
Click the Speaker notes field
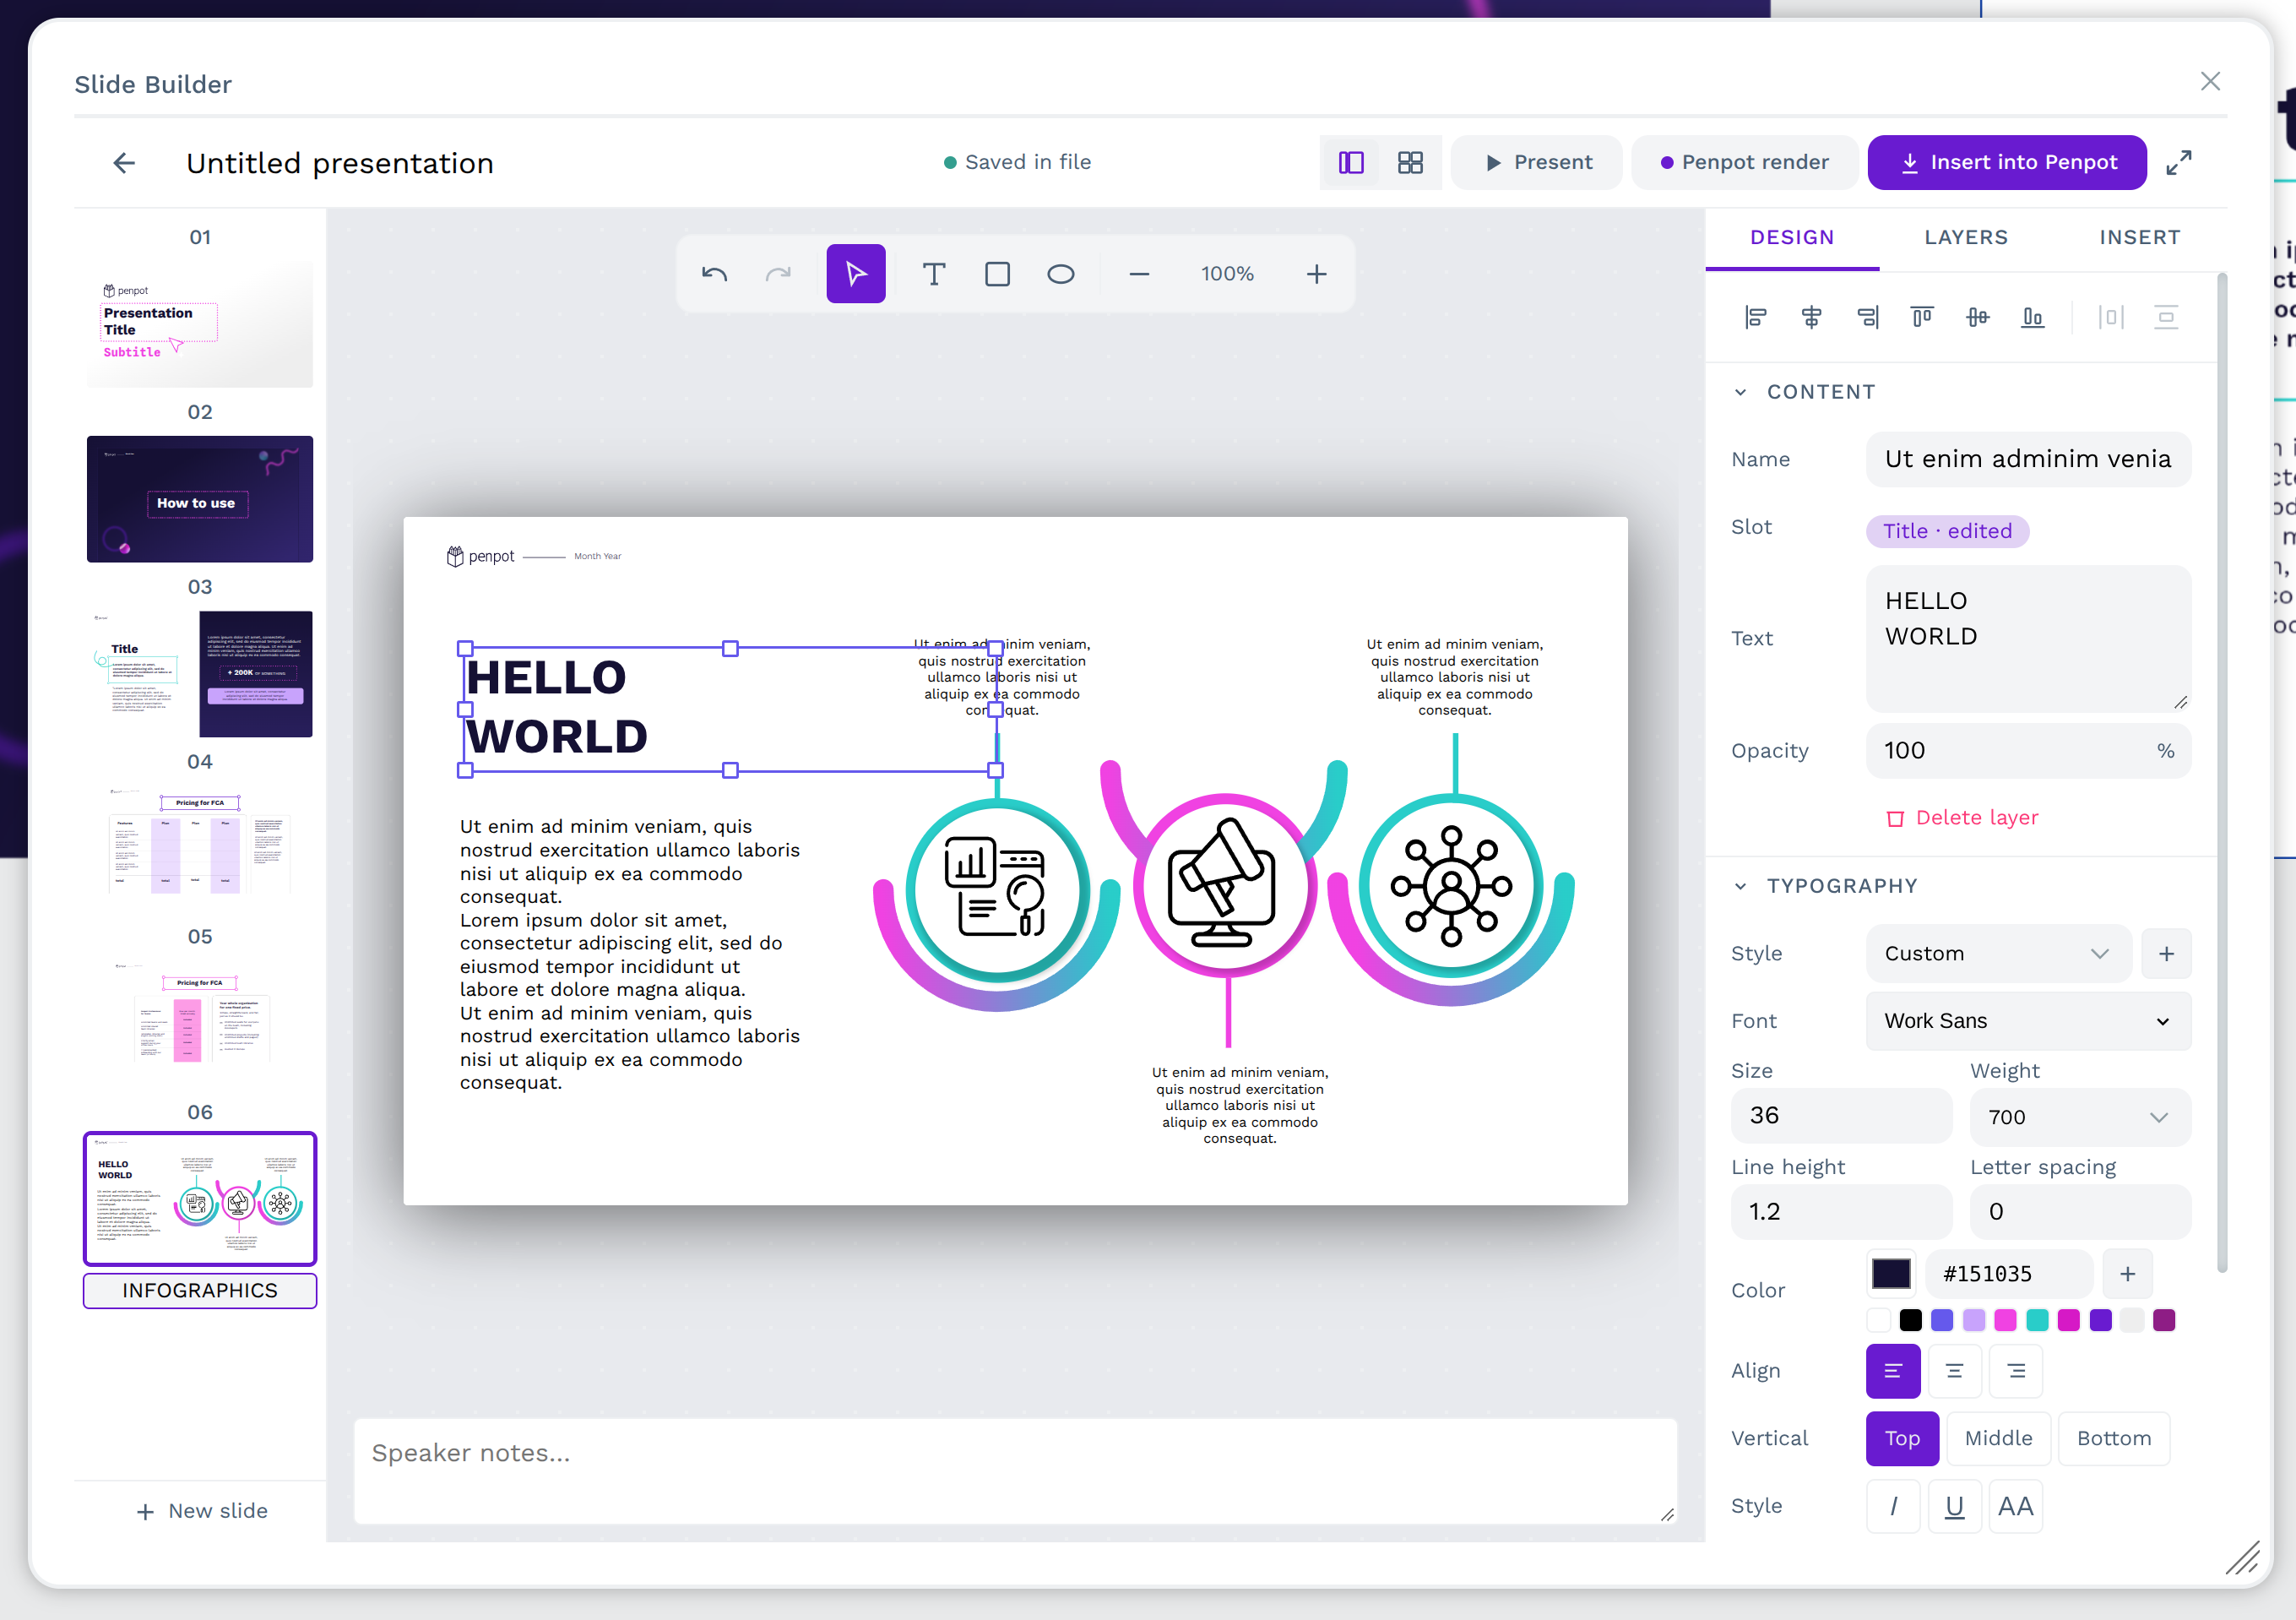point(1015,1470)
